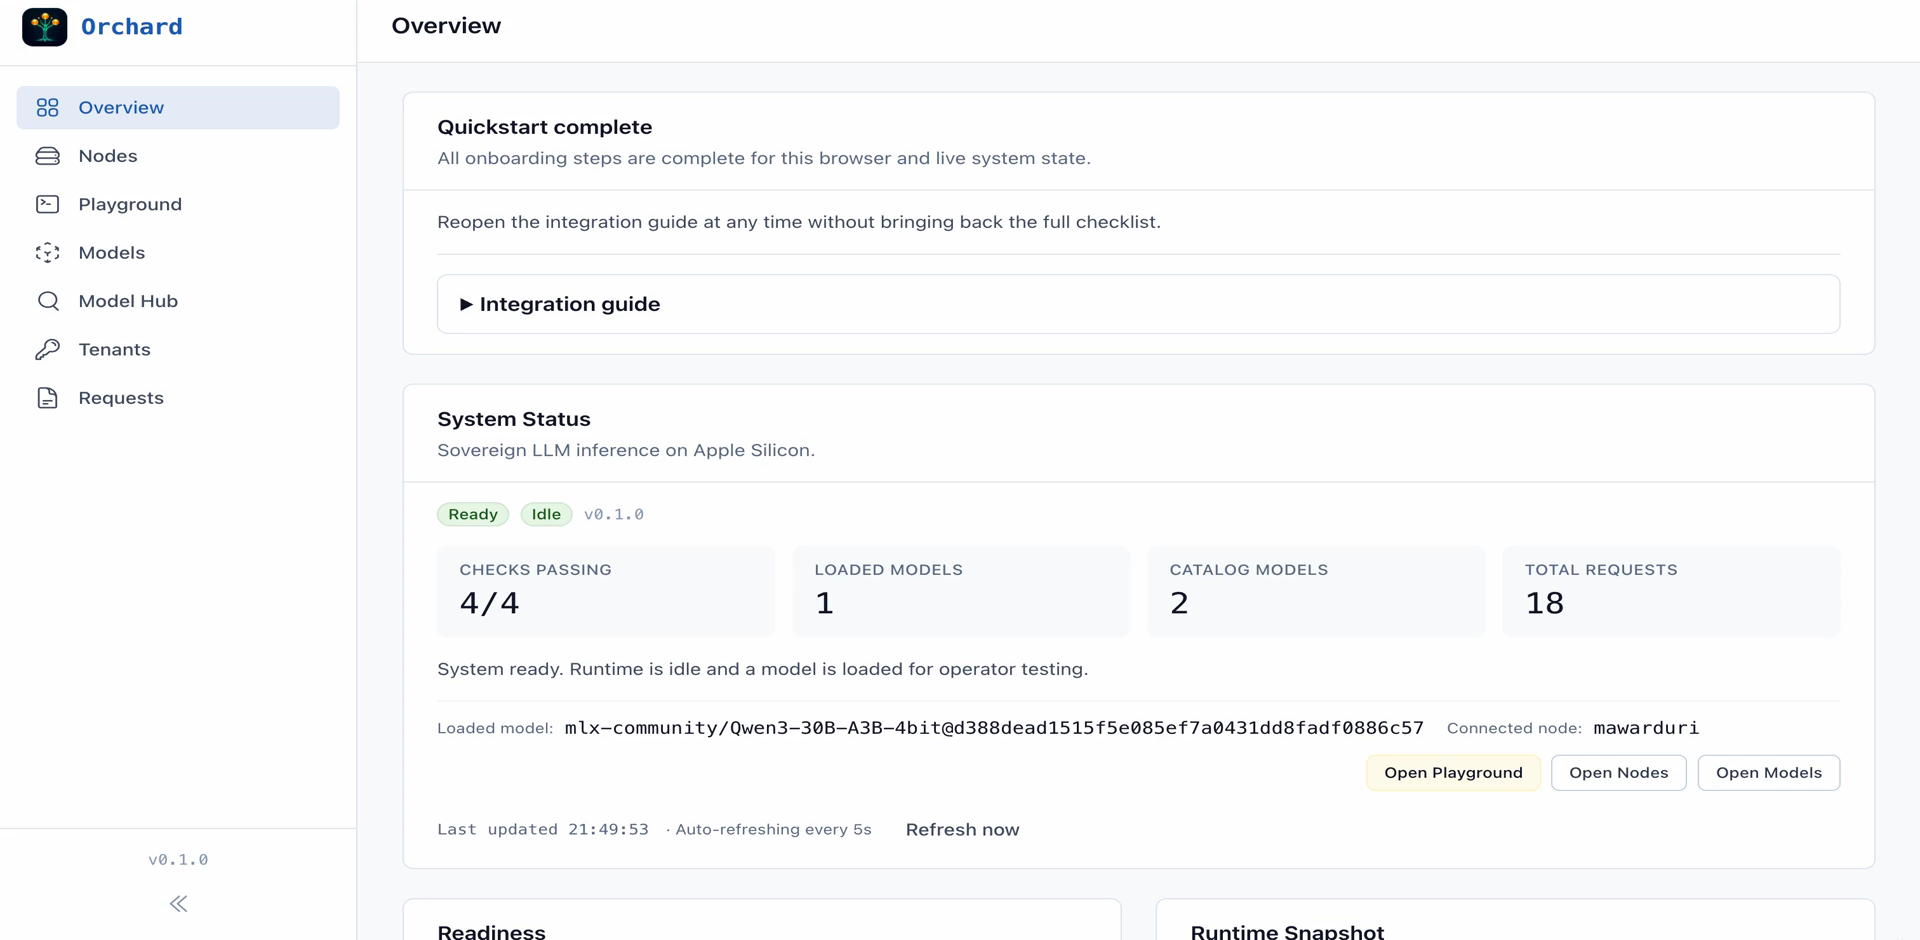
Task: Click the Models dashed-circle icon
Action: coord(47,253)
